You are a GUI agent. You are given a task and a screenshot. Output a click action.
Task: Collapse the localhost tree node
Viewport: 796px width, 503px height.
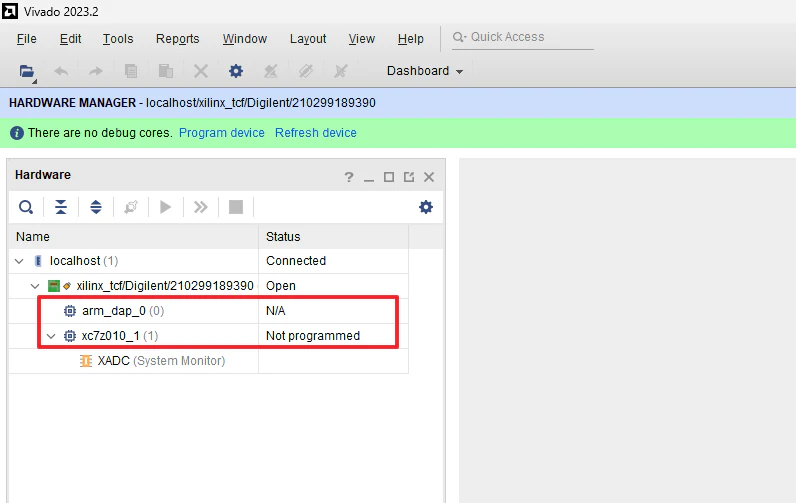[19, 261]
